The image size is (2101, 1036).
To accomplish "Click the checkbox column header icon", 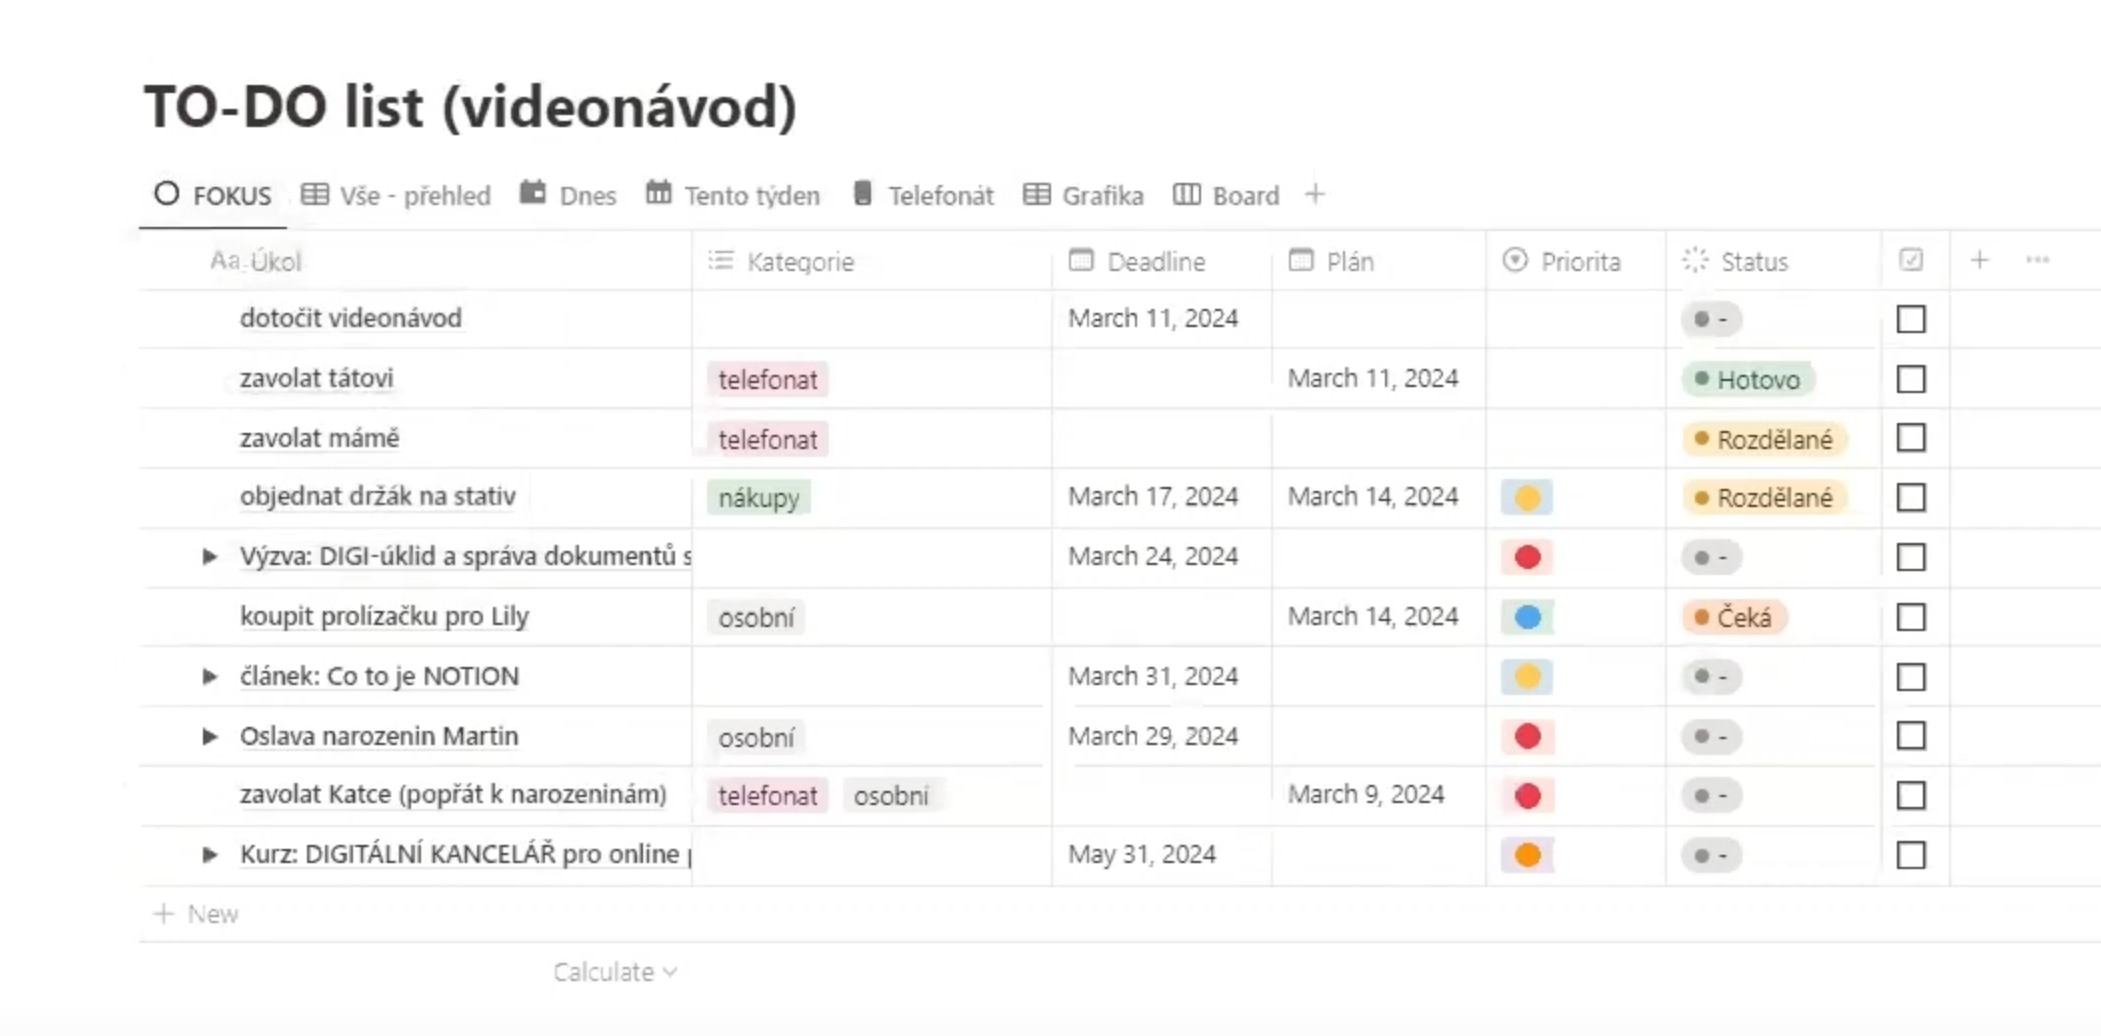I will pyautogui.click(x=1911, y=261).
